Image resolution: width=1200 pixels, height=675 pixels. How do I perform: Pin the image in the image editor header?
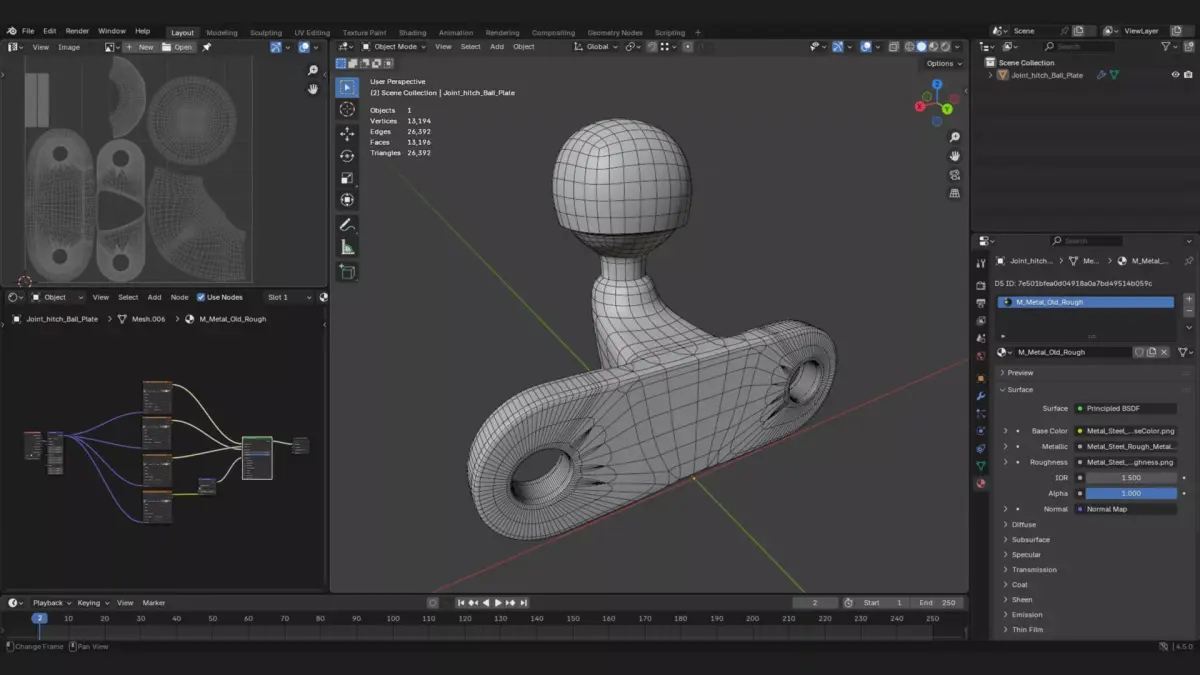[207, 47]
